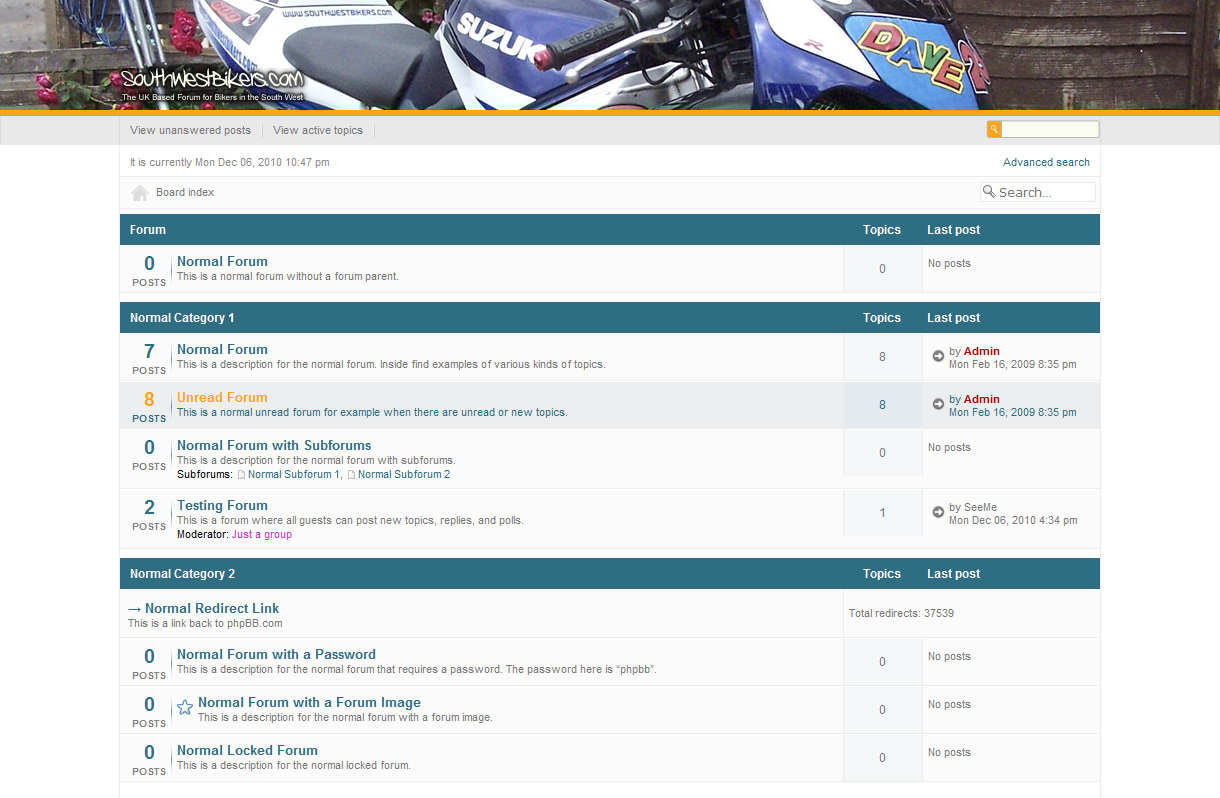
Task: Follow the Normal Redirect Link
Action: click(x=211, y=608)
